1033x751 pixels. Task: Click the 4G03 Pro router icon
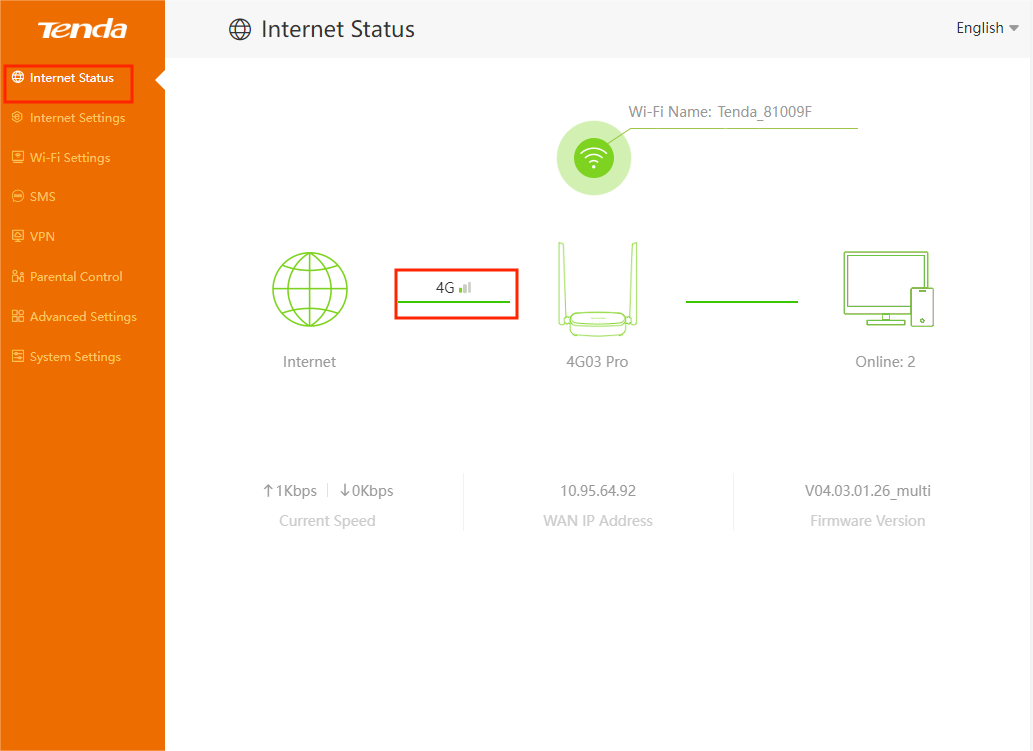pos(597,291)
